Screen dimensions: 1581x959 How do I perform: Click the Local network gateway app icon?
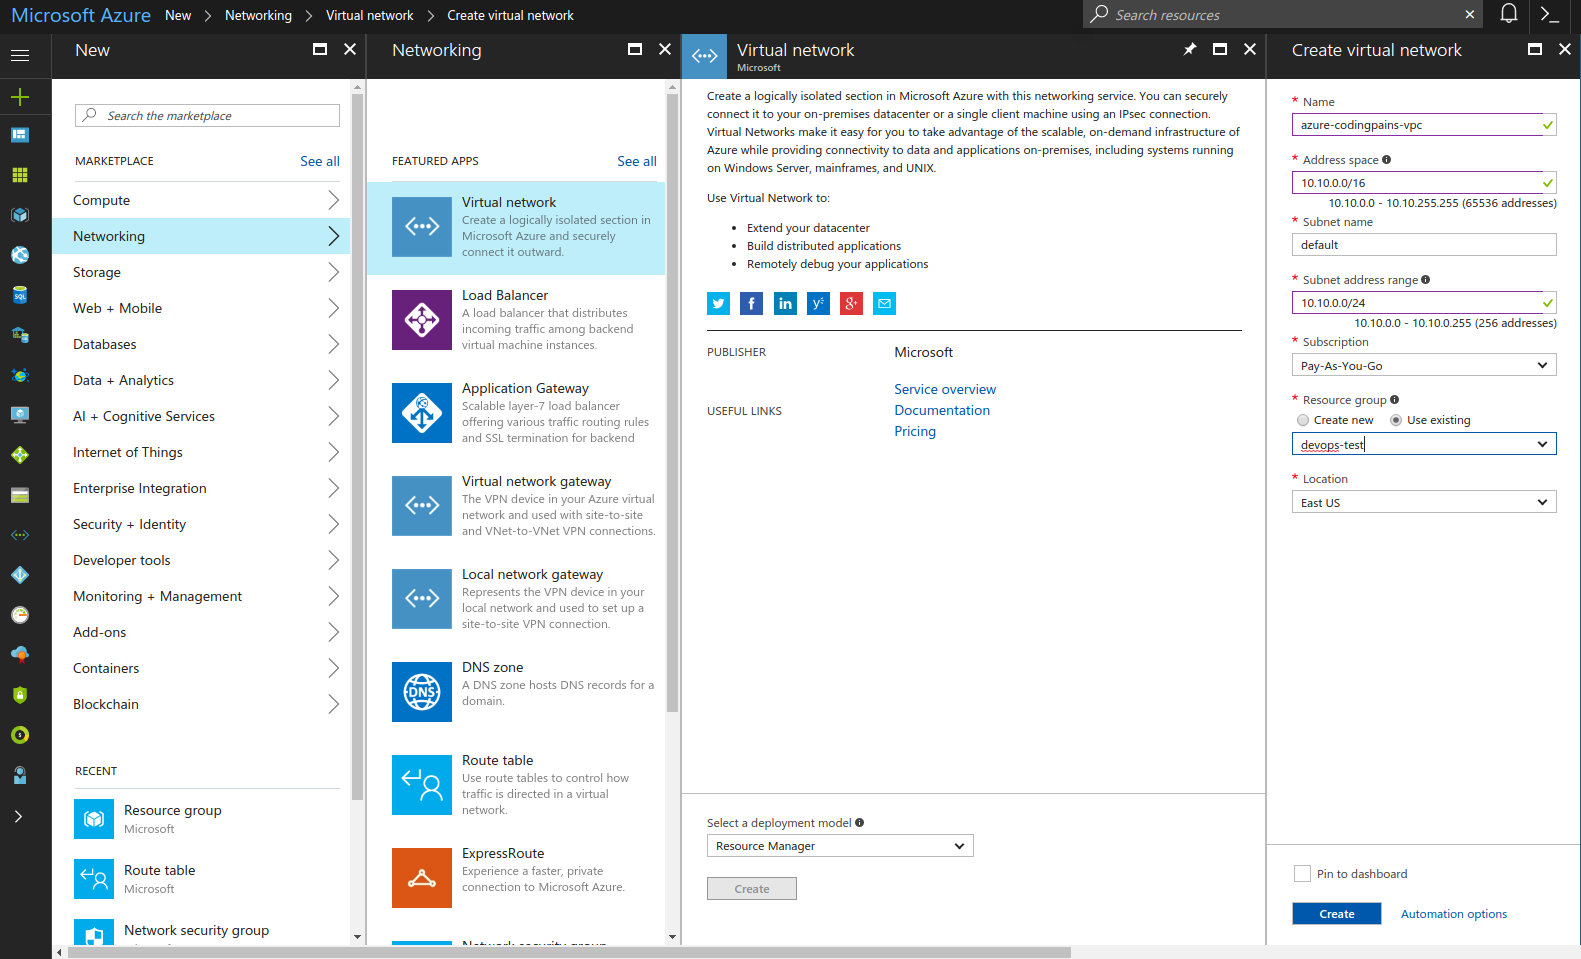pos(422,599)
